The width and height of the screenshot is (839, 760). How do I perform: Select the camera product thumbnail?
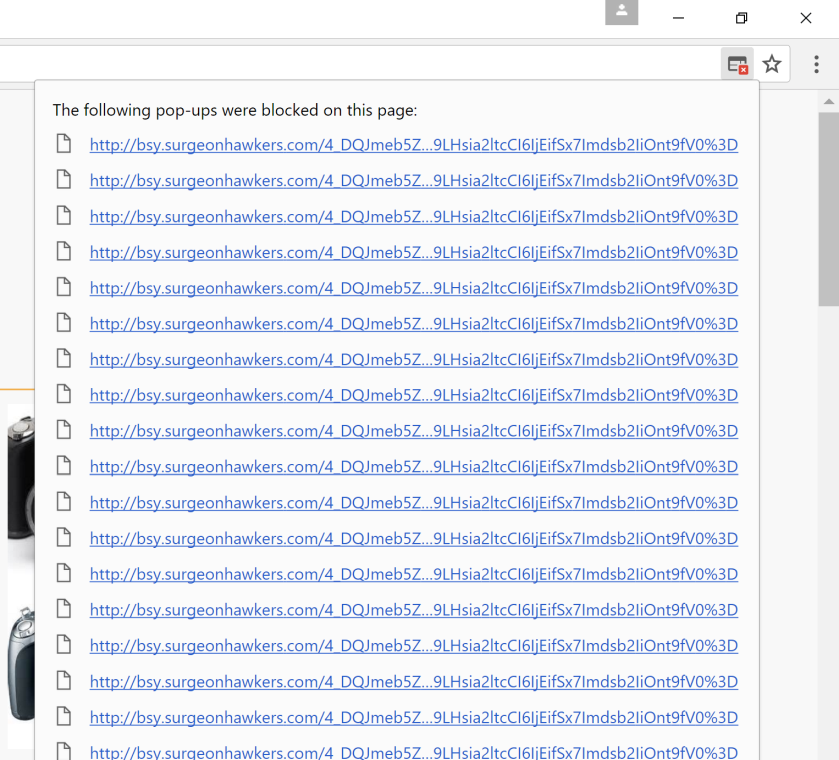pyautogui.click(x=20, y=470)
